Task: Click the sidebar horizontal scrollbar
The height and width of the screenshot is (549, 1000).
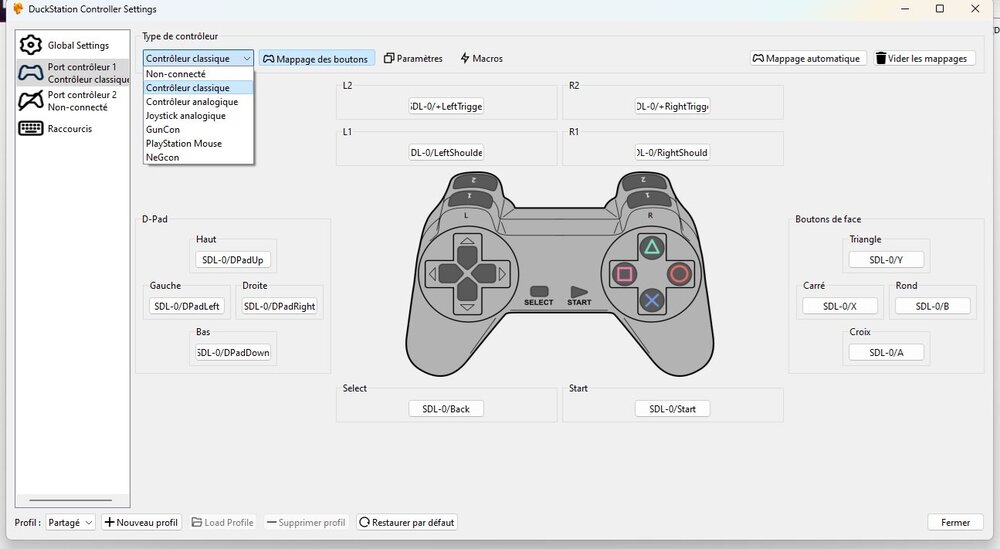Action: 70,500
